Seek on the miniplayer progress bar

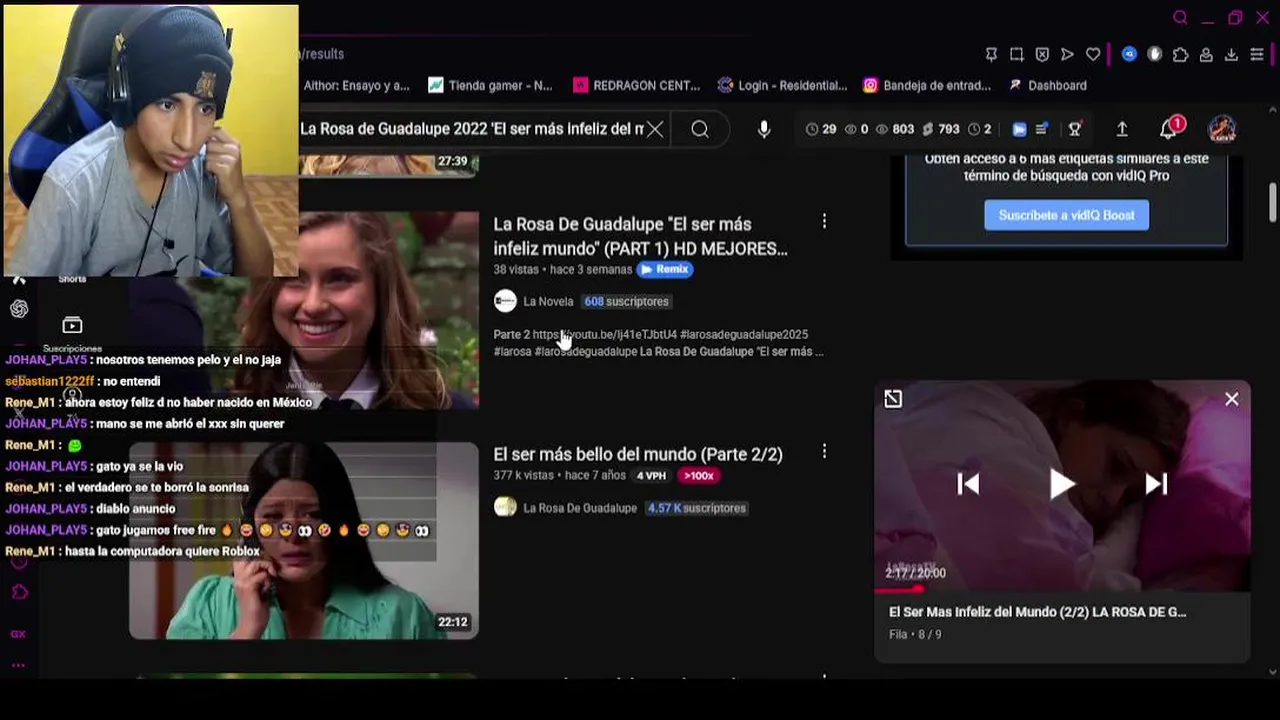[x=1062, y=590]
